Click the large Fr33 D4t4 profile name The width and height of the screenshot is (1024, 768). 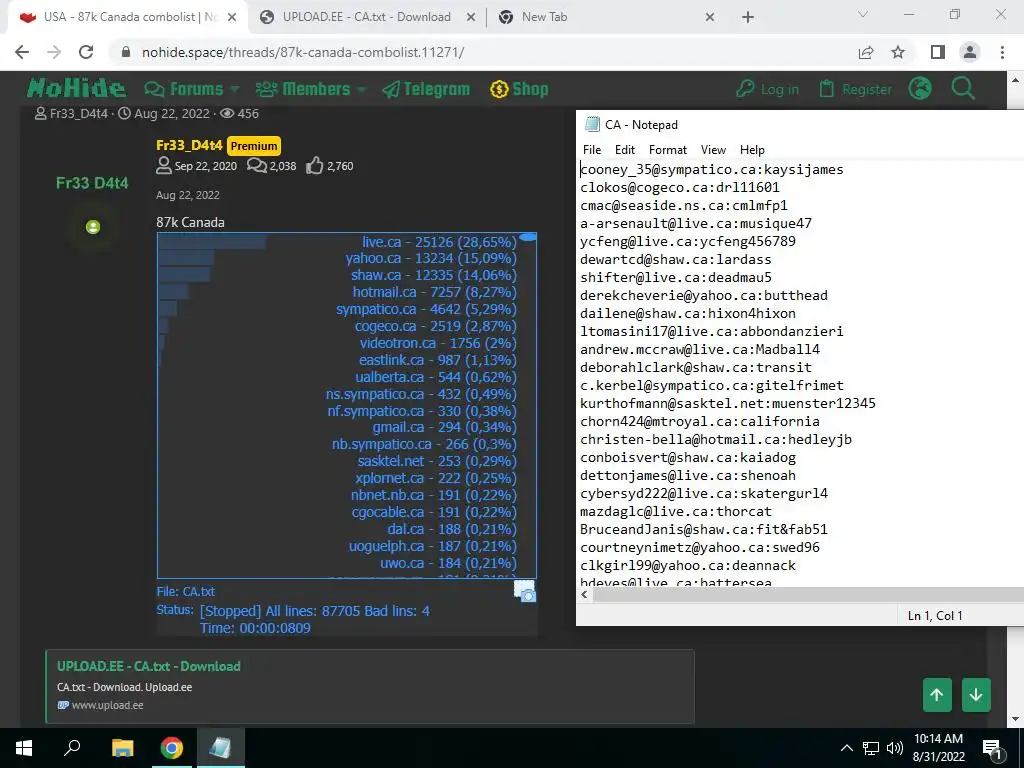pyautogui.click(x=92, y=183)
